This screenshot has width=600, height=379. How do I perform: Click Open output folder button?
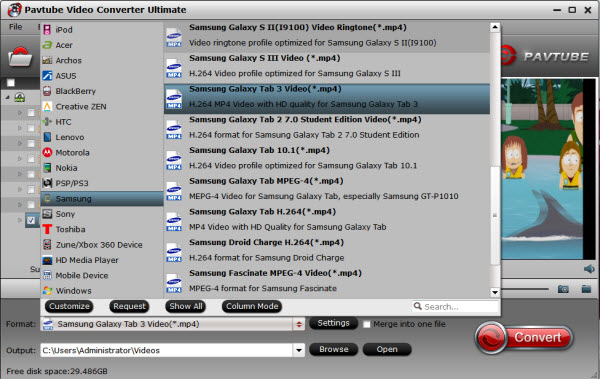pyautogui.click(x=387, y=349)
